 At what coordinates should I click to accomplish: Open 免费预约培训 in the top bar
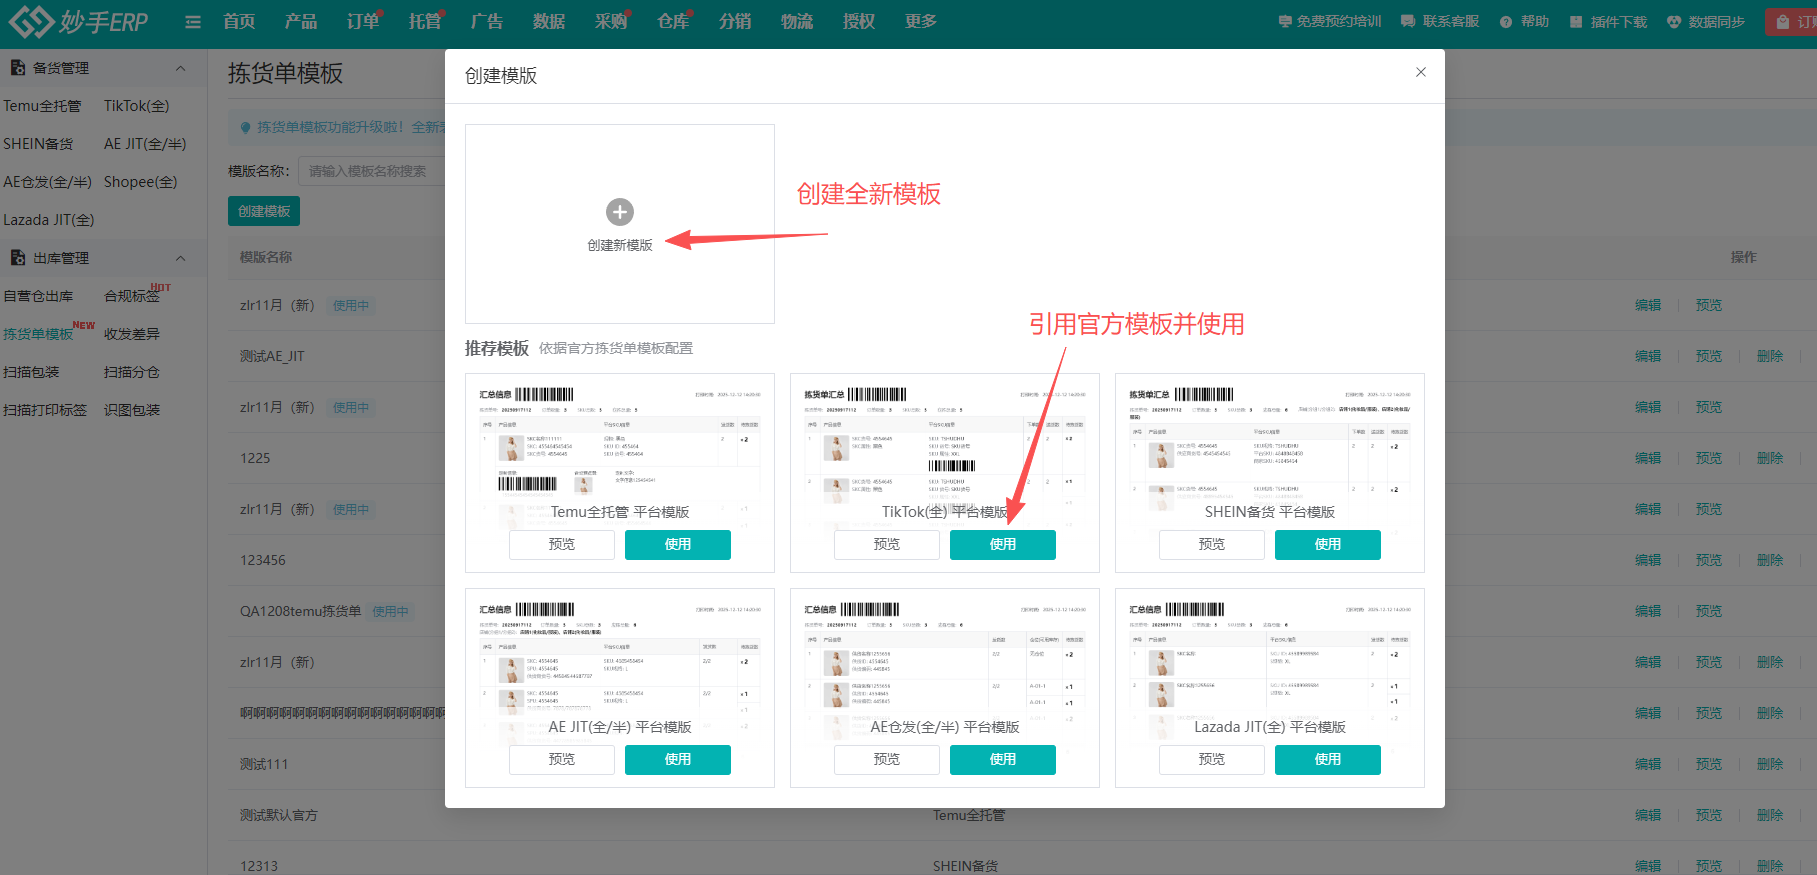coord(1330,21)
